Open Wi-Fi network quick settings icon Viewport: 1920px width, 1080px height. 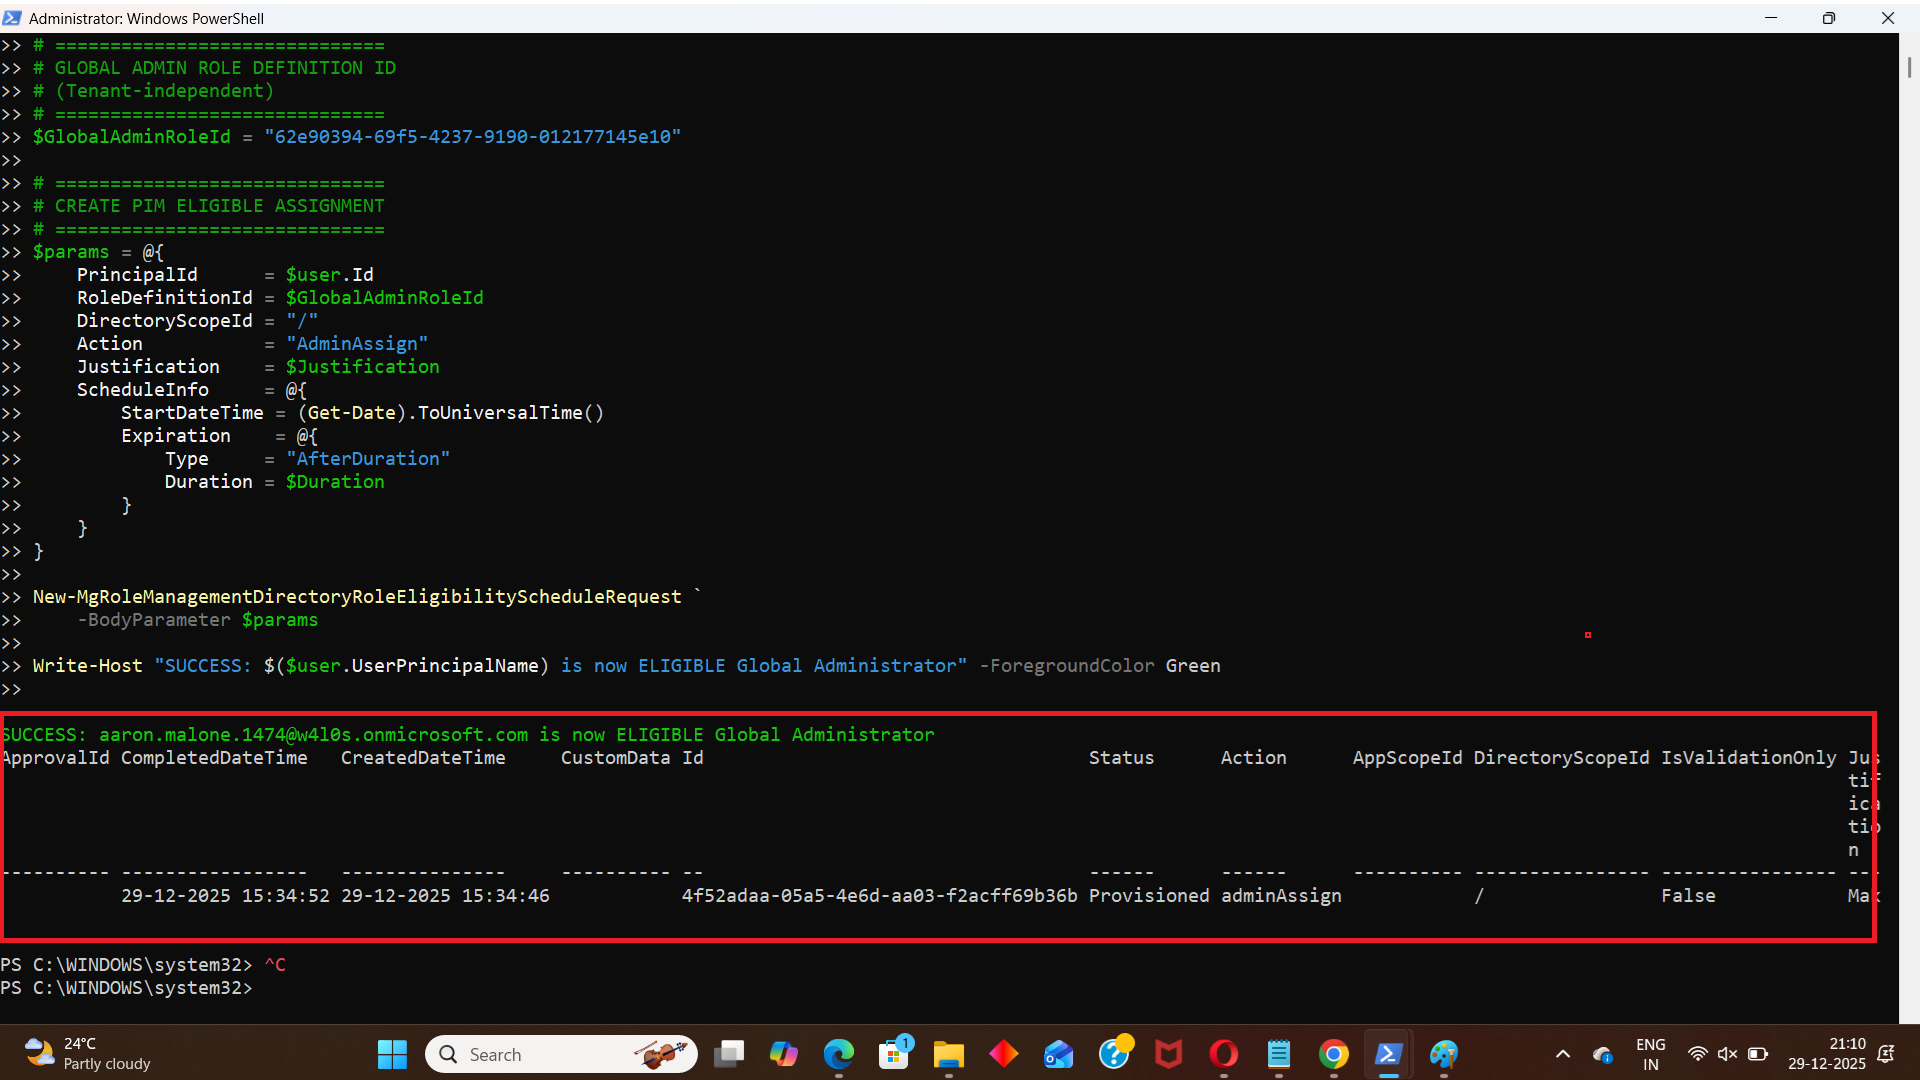pos(1697,1054)
